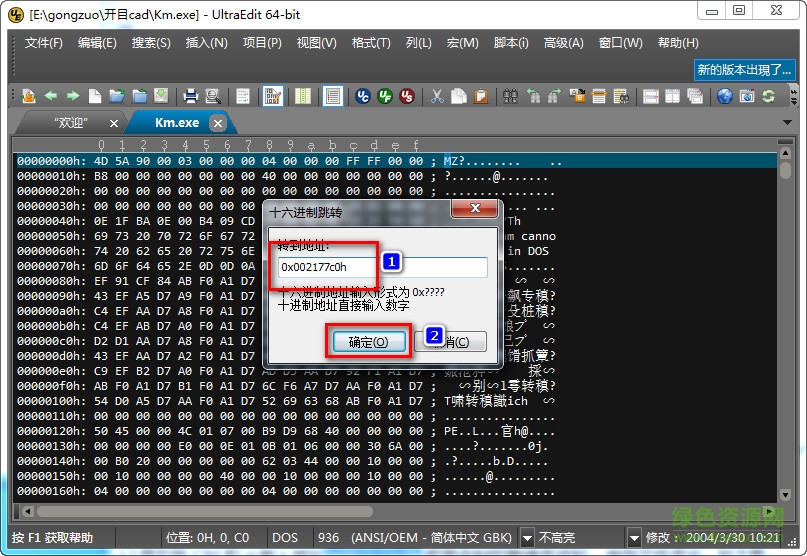Click the first toolbar icon with orange figure
Image resolution: width=807 pixels, height=556 pixels.
click(x=29, y=96)
